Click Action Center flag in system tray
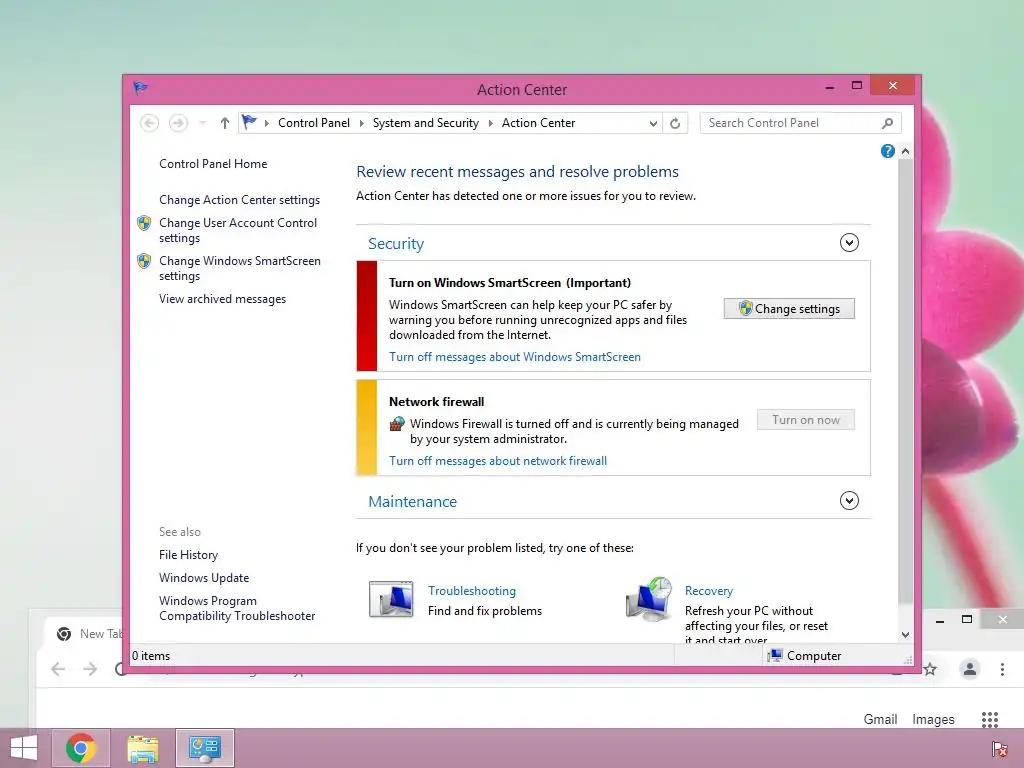The height and width of the screenshot is (768, 1024). tap(999, 749)
